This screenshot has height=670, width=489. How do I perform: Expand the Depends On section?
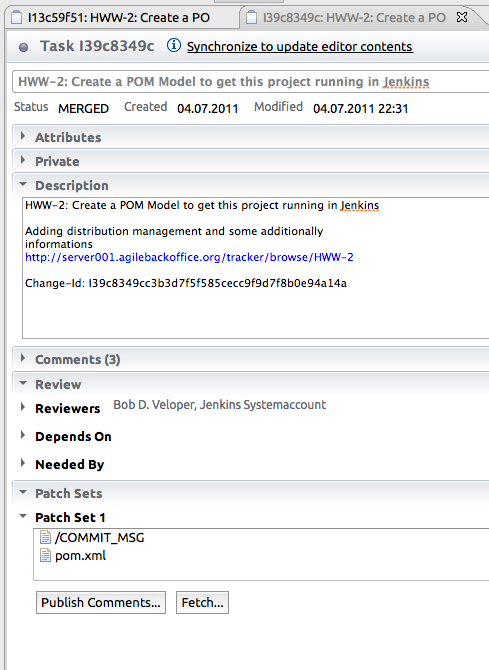tap(23, 435)
